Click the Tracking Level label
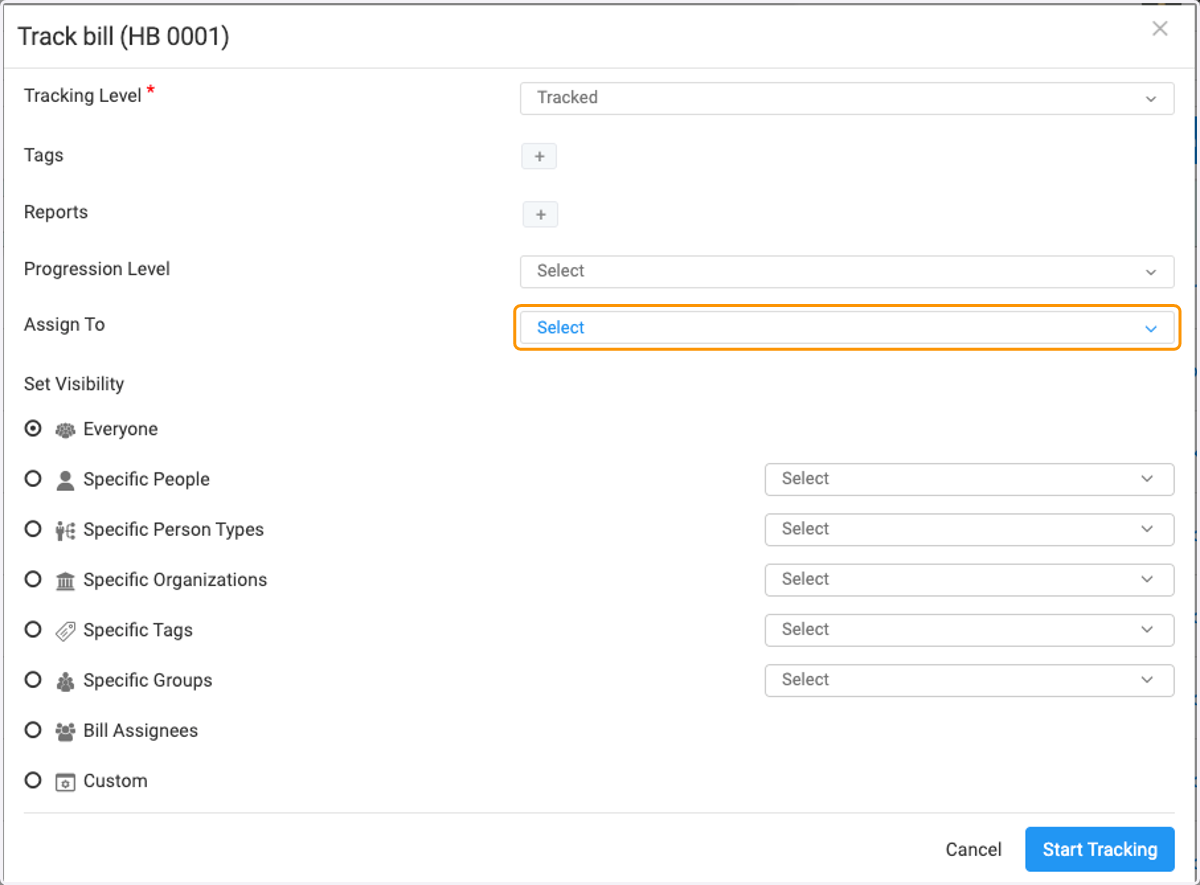 (83, 96)
